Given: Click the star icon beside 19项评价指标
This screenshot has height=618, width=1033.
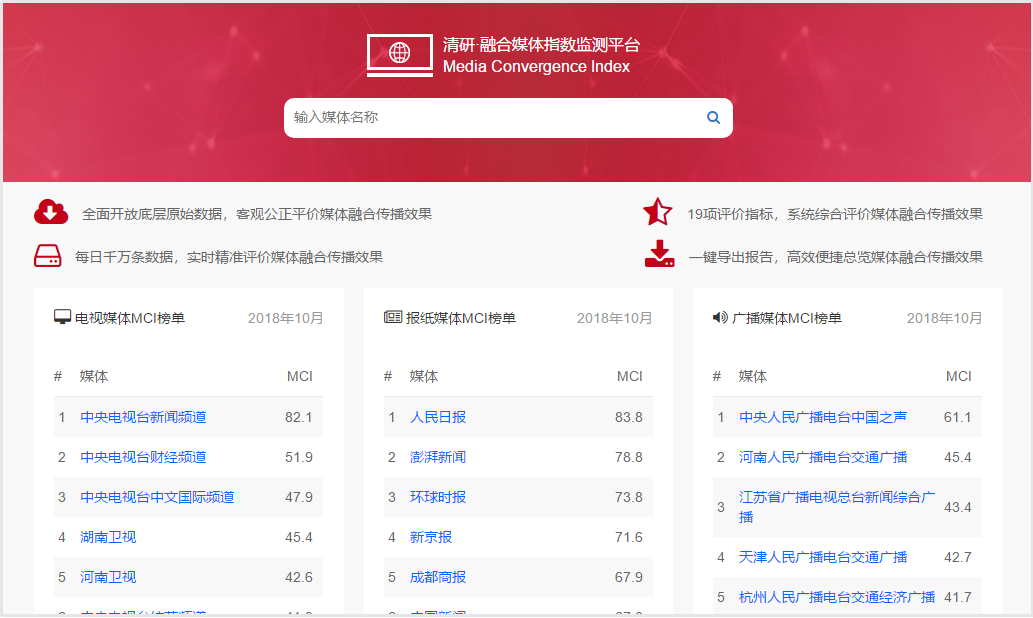Looking at the screenshot, I should tap(657, 212).
